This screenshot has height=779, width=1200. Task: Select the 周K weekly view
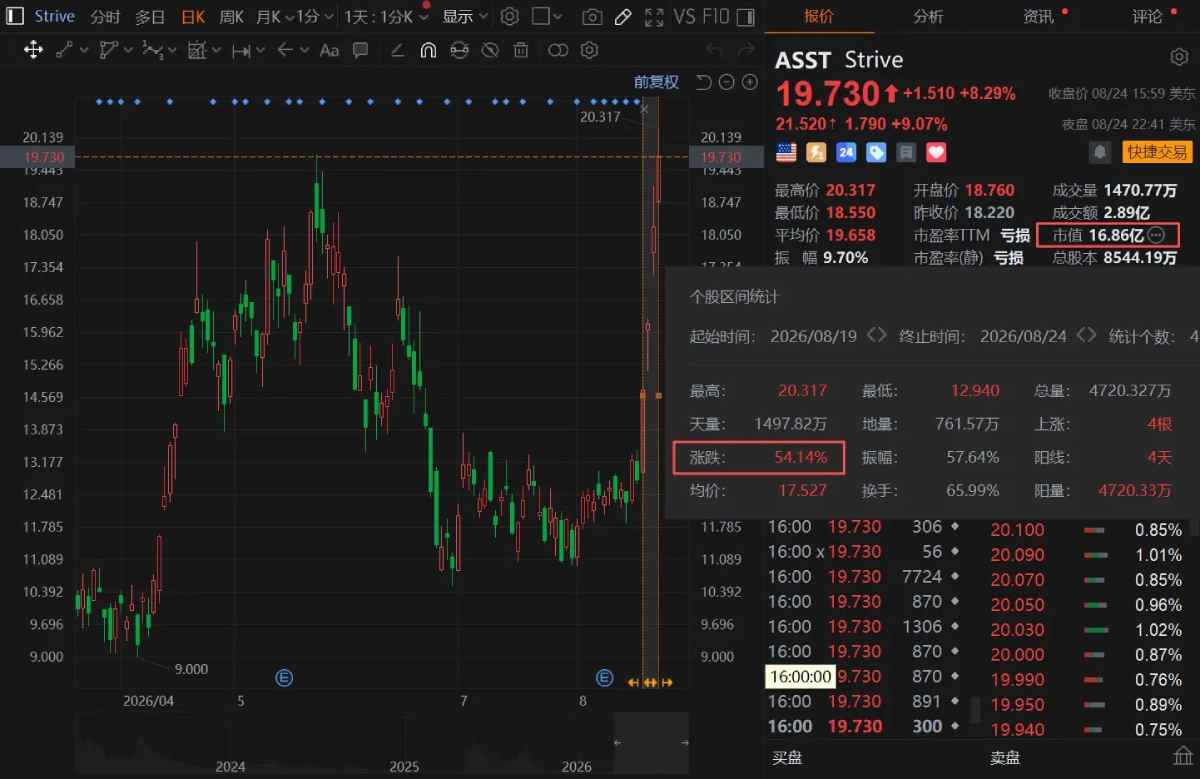click(x=231, y=17)
